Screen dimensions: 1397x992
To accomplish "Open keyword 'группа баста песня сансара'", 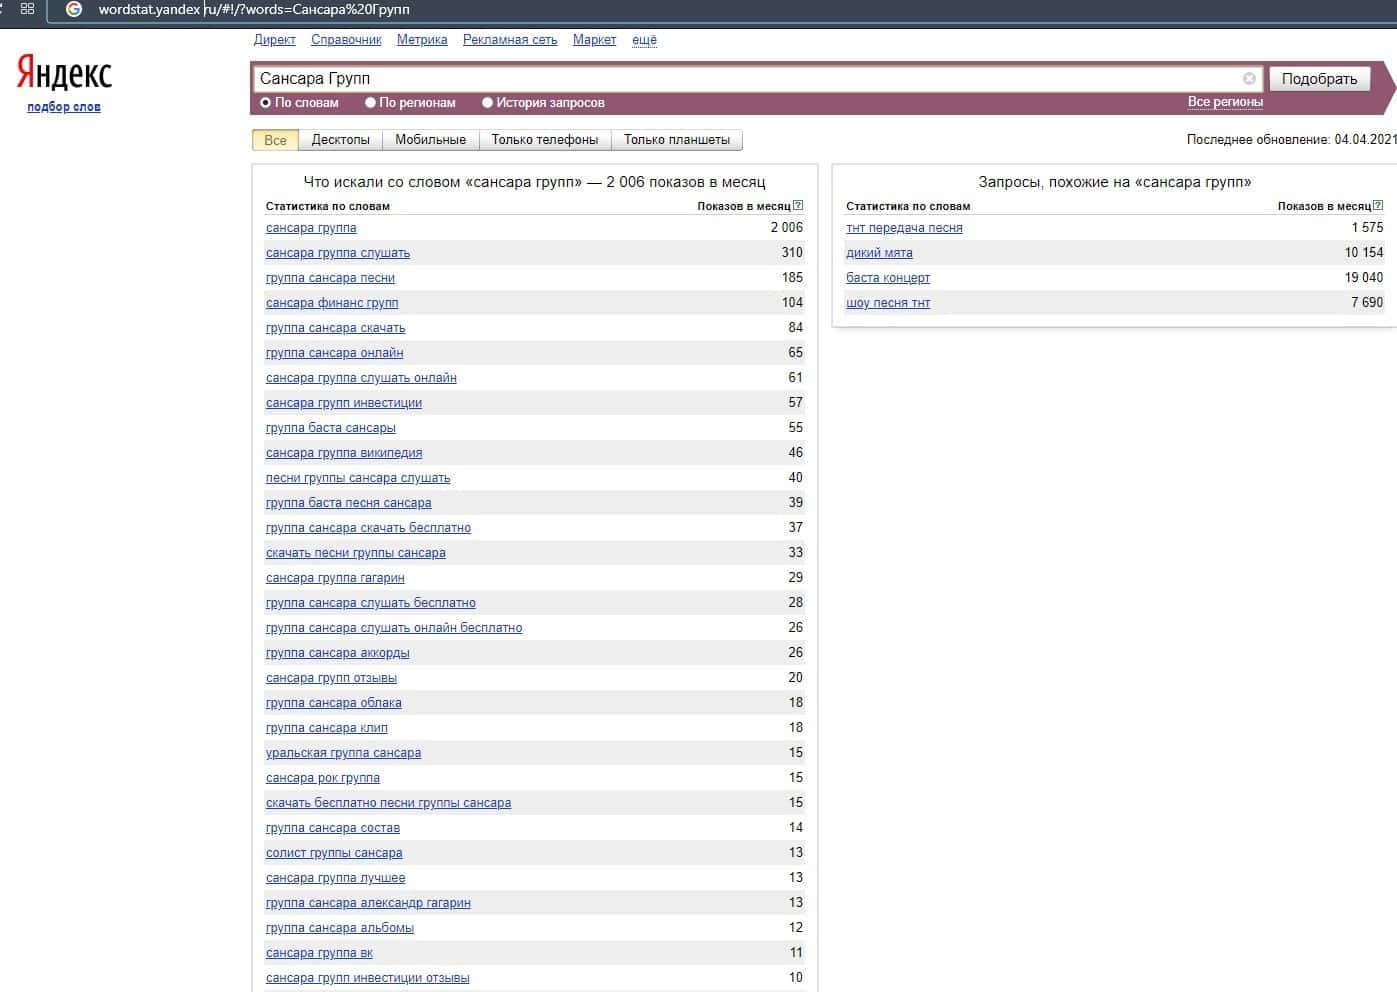I will coord(349,503).
